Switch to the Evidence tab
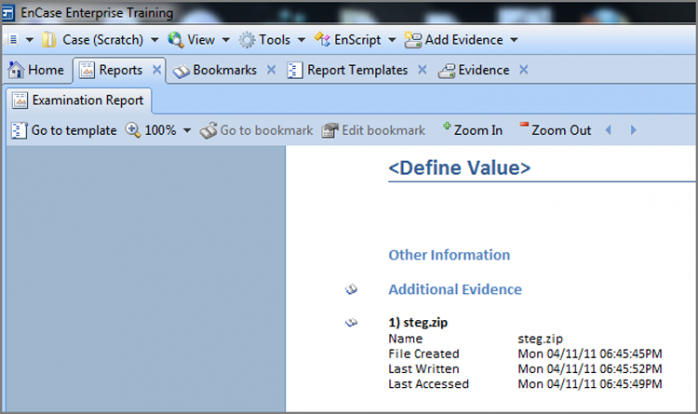698x414 pixels. (483, 70)
